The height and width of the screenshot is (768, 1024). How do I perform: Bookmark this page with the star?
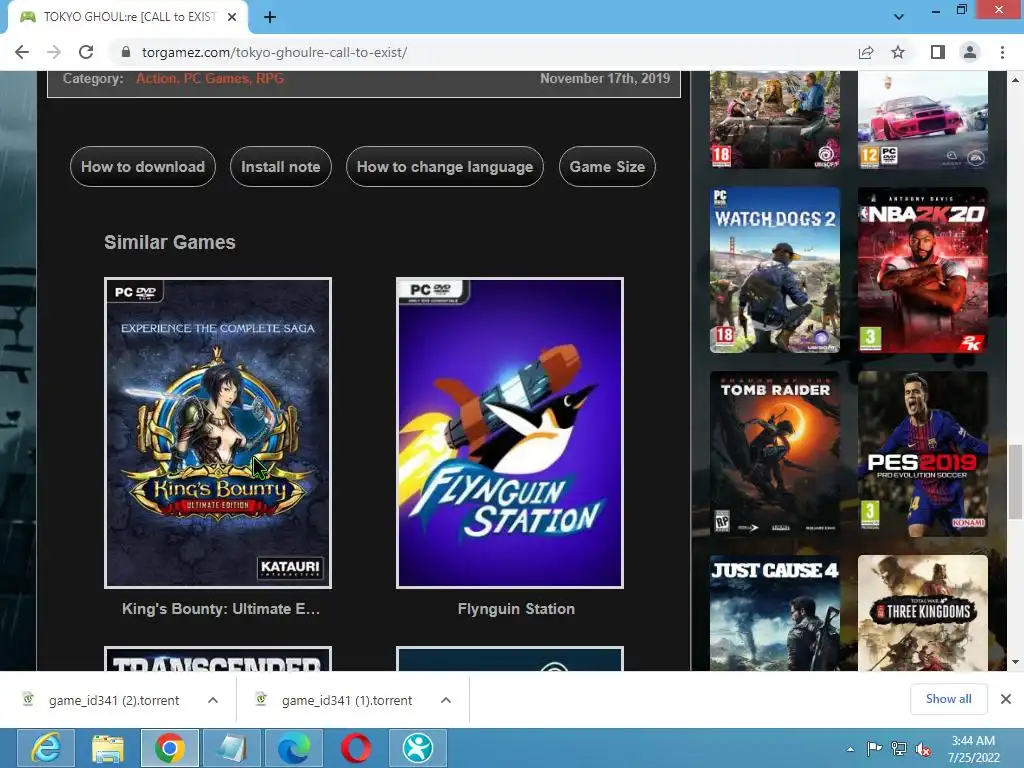tap(898, 52)
